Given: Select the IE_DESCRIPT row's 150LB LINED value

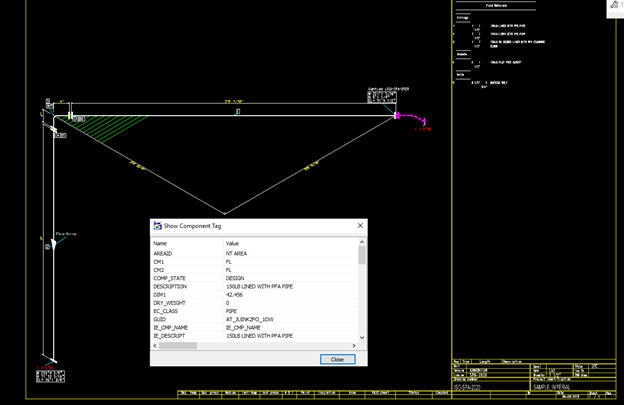Looking at the screenshot, I should tap(259, 336).
